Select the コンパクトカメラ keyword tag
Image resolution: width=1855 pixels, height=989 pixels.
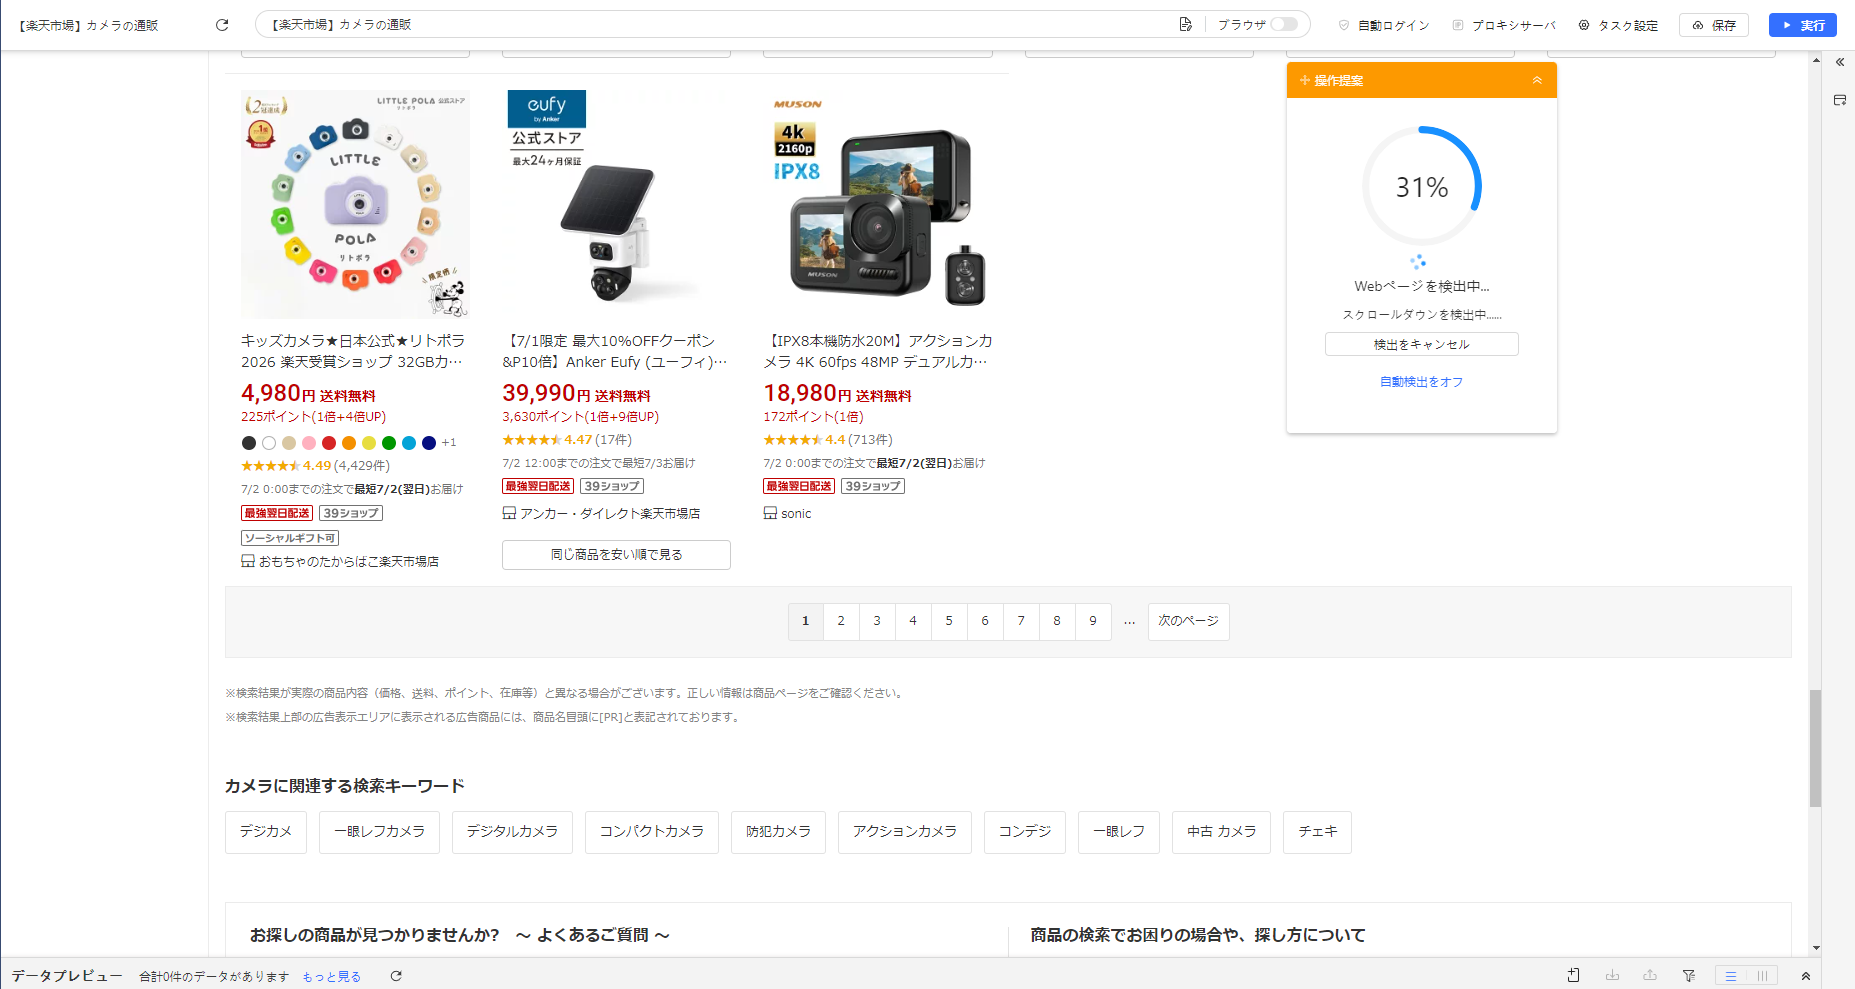coord(652,832)
